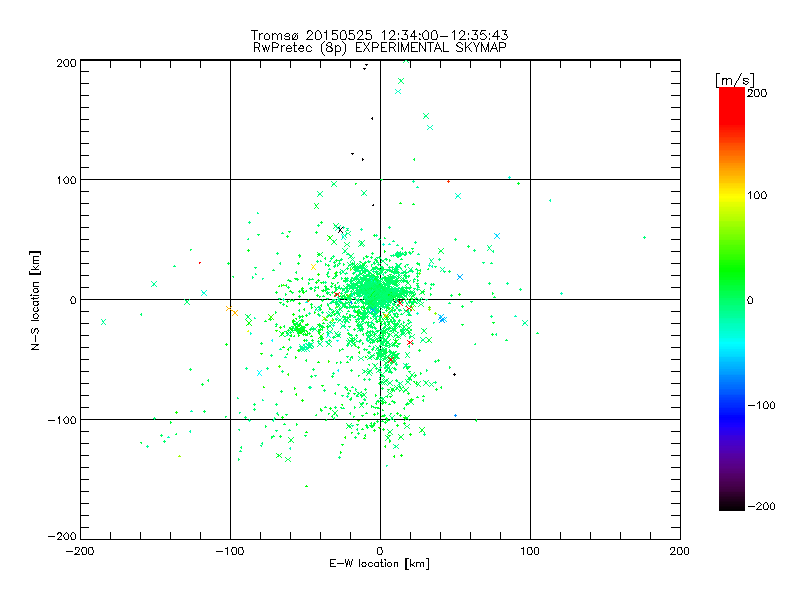Click the colorbar's 0 m/s label
This screenshot has width=800, height=600.
[x=750, y=300]
